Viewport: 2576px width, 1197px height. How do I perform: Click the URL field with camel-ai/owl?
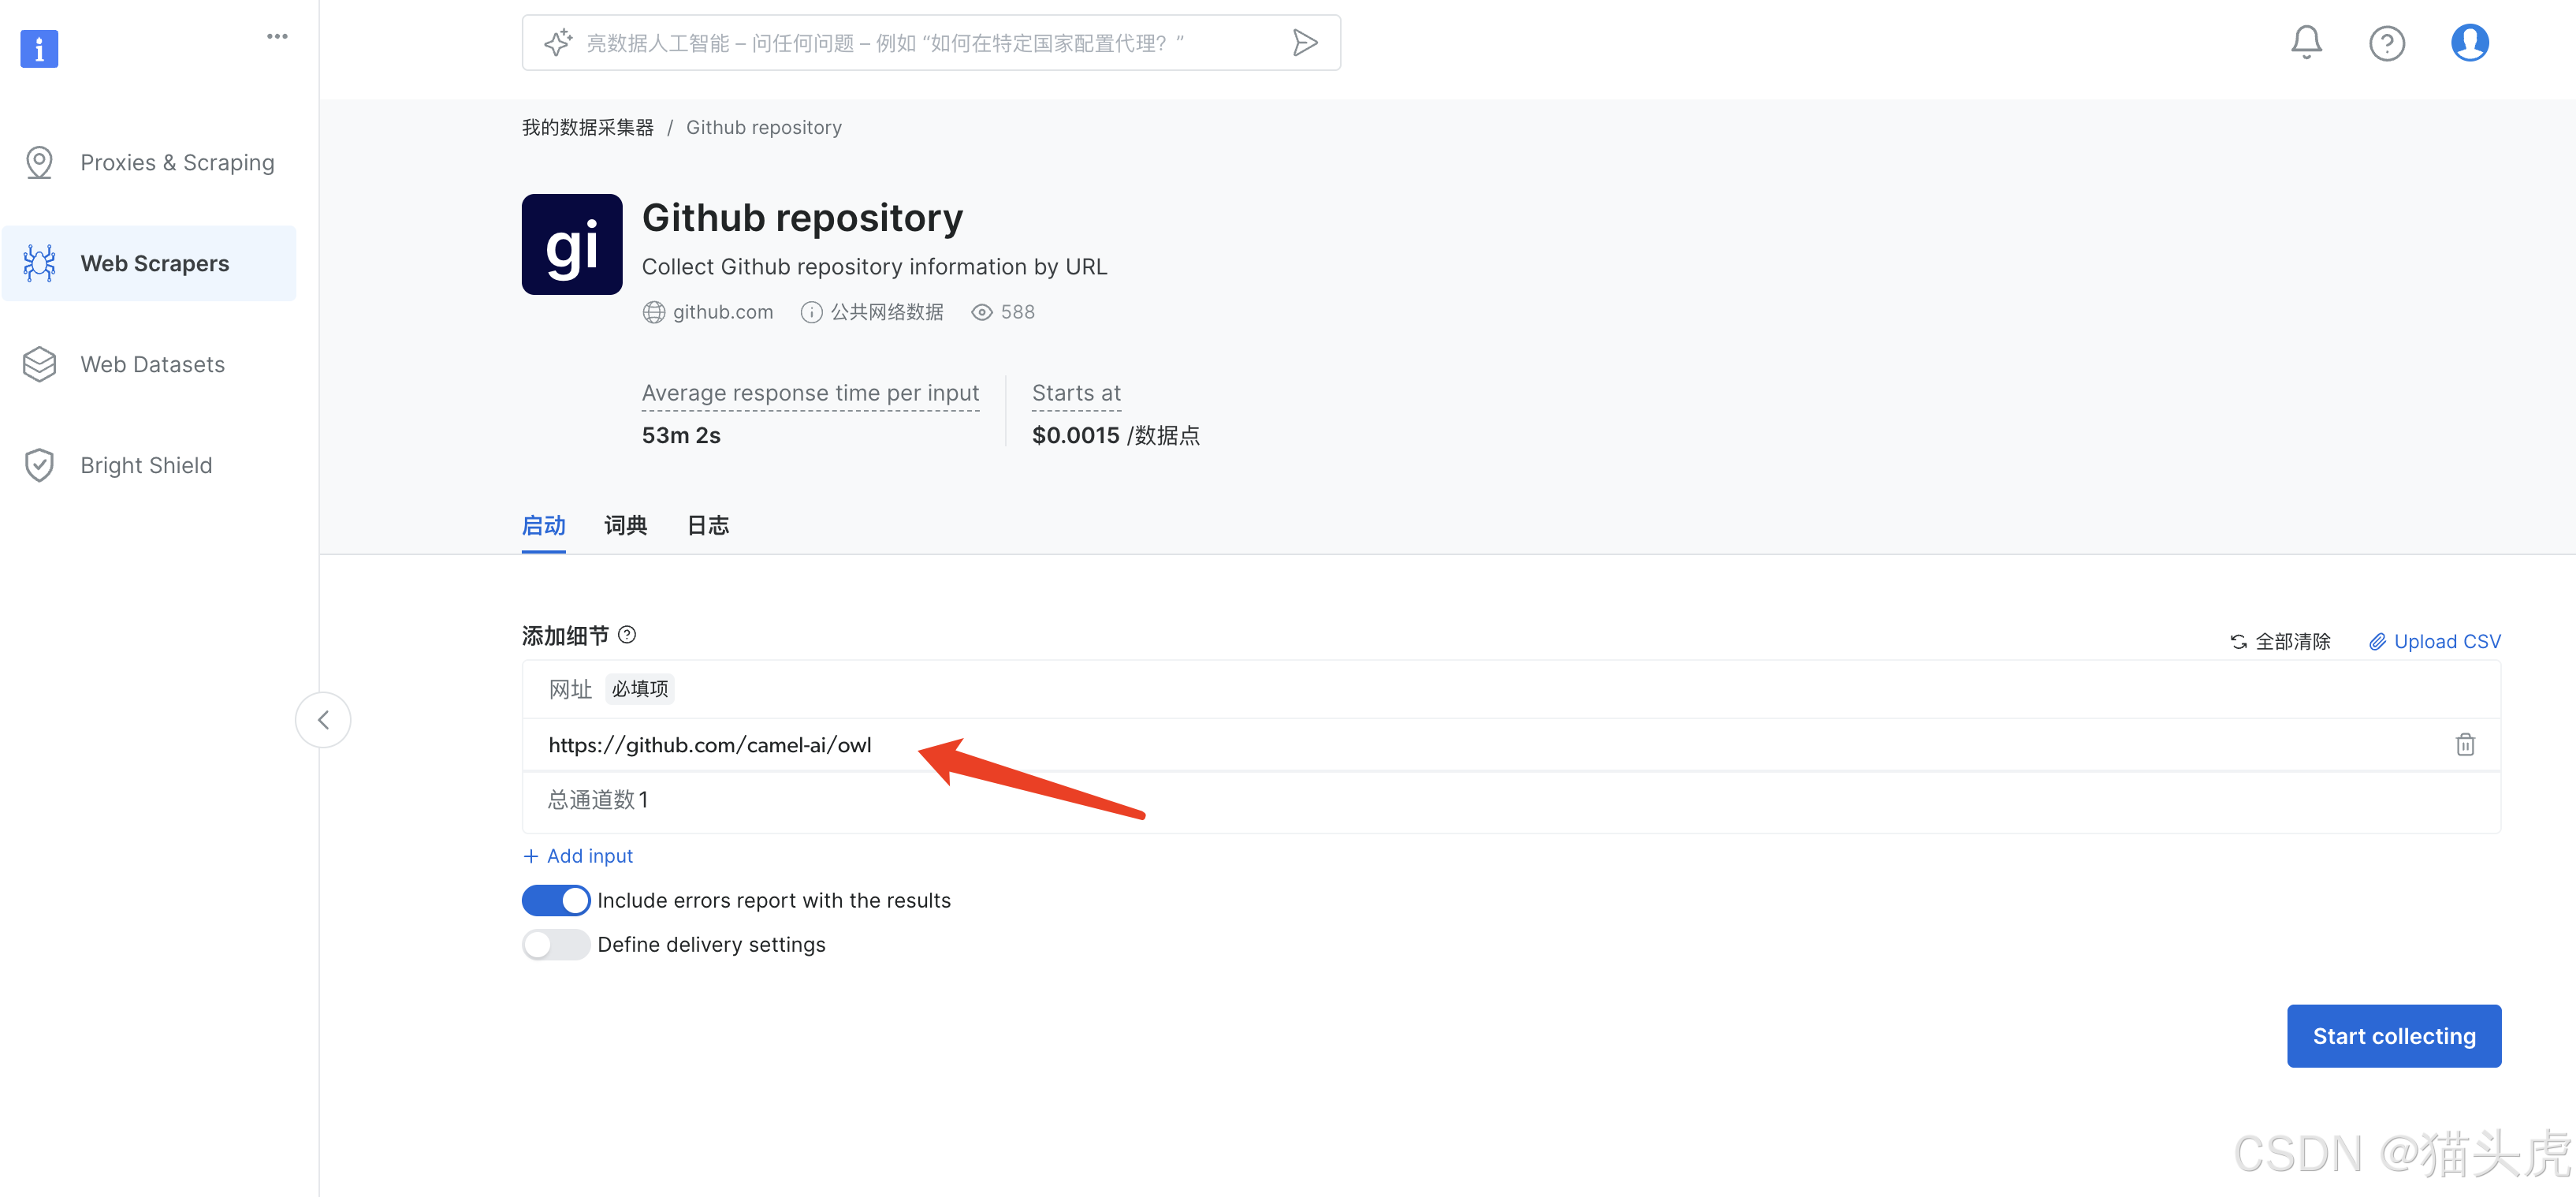pos(1511,744)
